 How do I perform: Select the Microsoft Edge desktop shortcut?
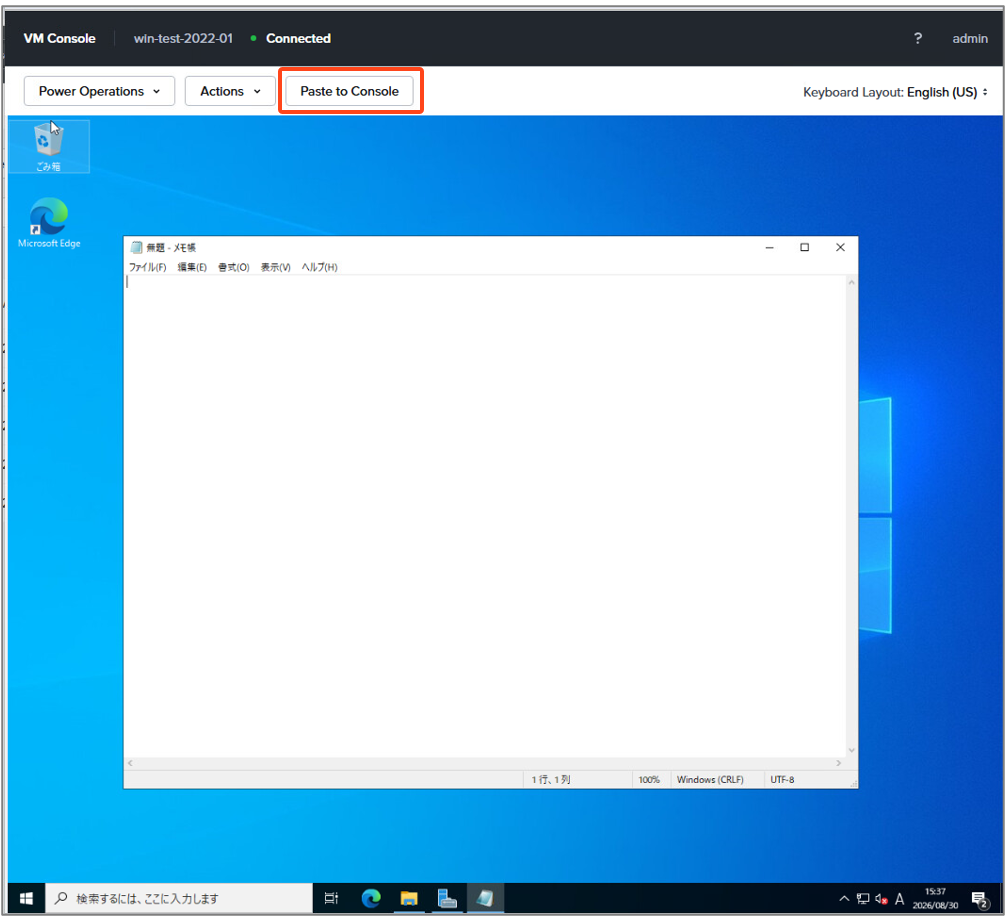(x=49, y=223)
